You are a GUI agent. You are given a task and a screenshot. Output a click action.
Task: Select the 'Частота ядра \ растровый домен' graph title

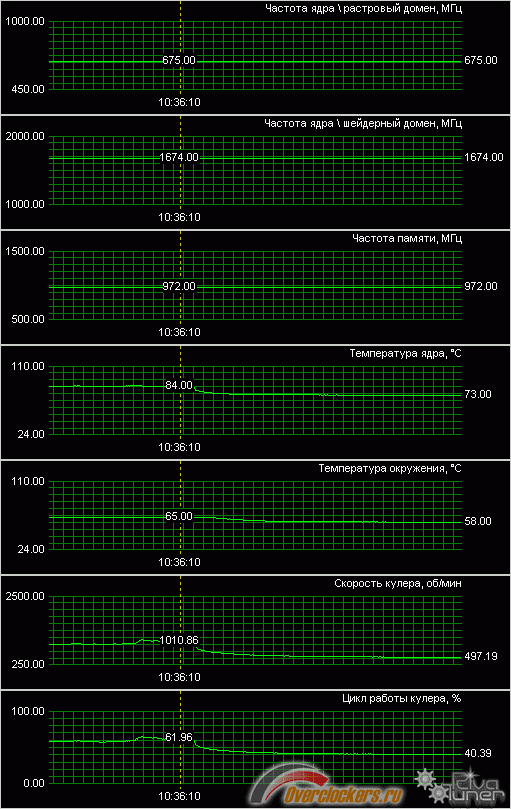[x=363, y=8]
